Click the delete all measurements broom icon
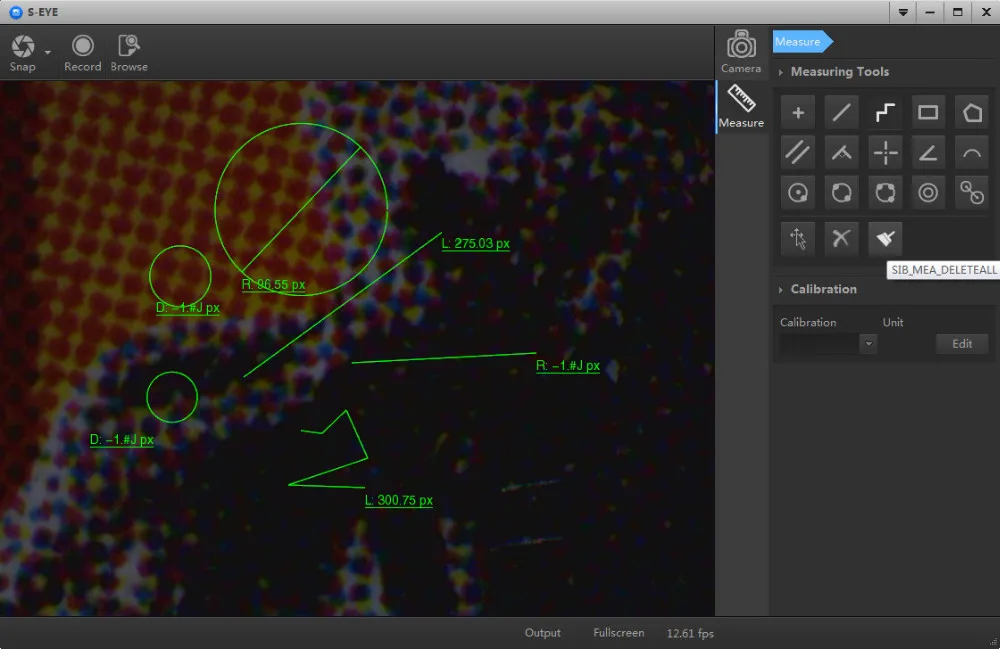This screenshot has height=649, width=1000. coord(885,238)
